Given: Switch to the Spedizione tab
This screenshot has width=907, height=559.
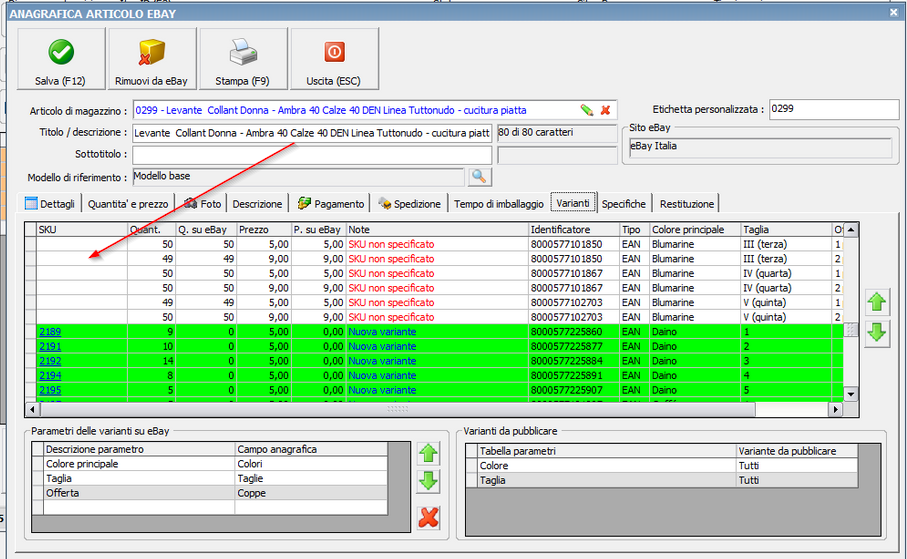Looking at the screenshot, I should click(x=410, y=204).
